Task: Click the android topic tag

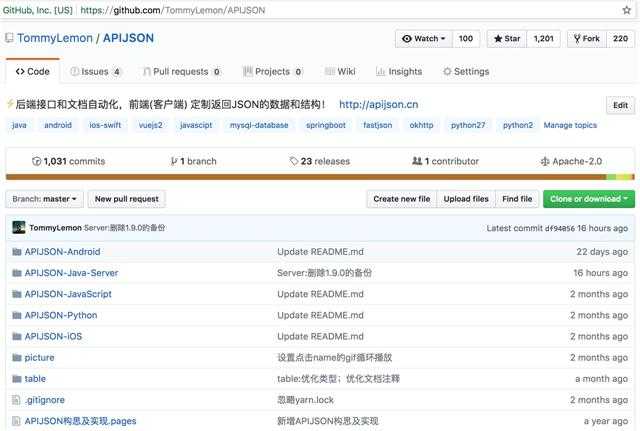Action: click(x=58, y=125)
